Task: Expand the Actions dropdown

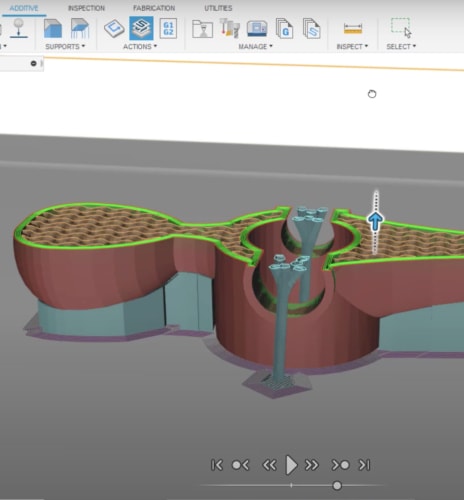Action: pyautogui.click(x=140, y=47)
